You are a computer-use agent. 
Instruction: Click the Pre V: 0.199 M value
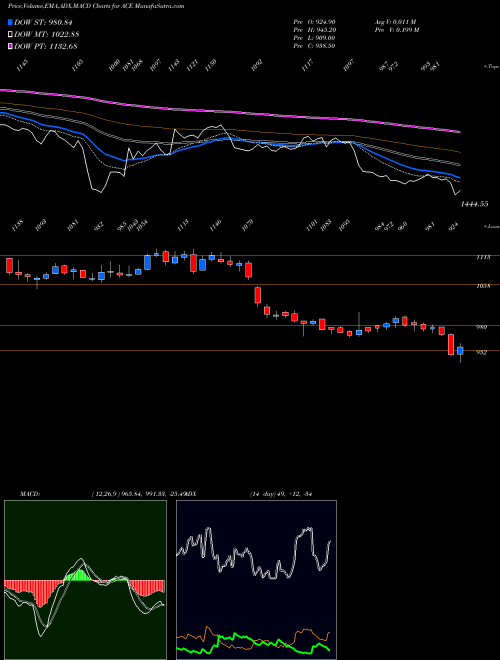(397, 30)
